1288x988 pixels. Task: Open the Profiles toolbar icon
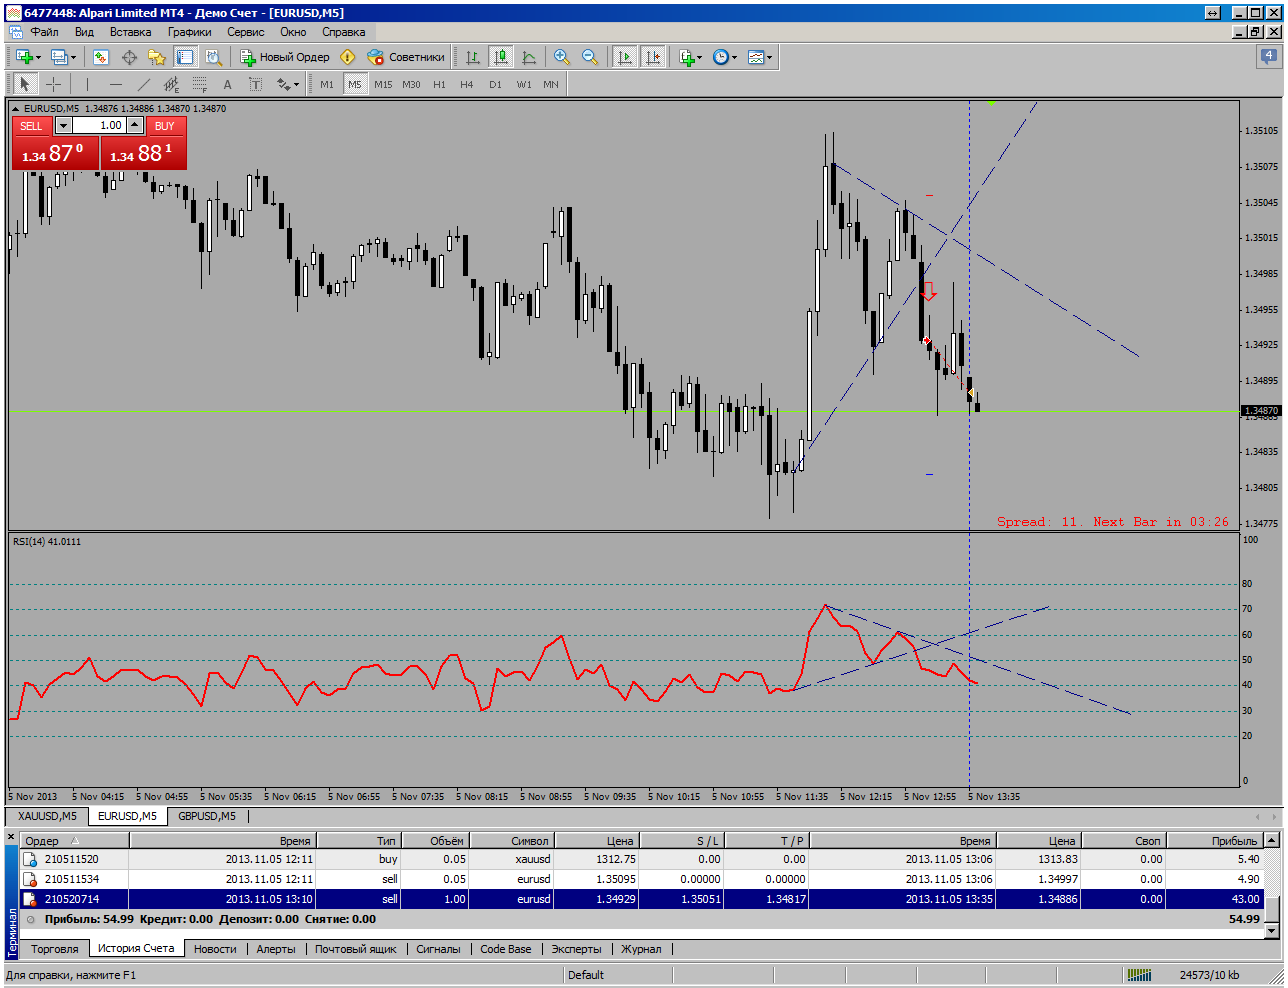coord(58,57)
